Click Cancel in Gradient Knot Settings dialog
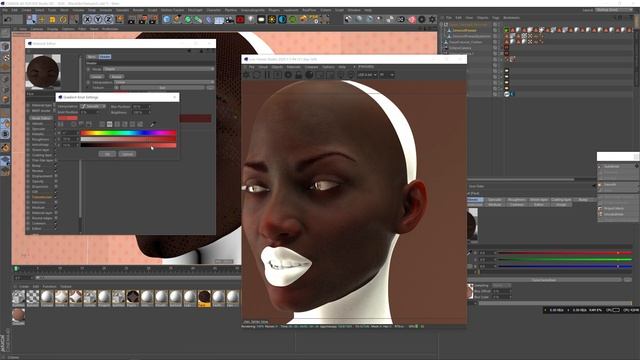Screen dimensions: 640x360 click(127, 154)
